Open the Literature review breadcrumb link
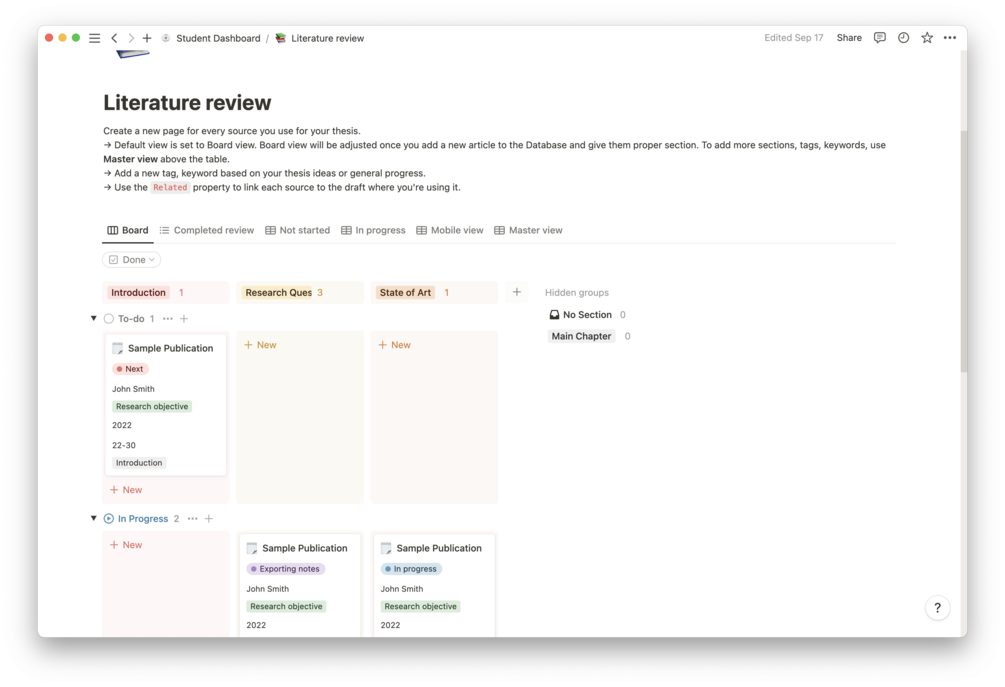1005x687 pixels. pos(328,38)
